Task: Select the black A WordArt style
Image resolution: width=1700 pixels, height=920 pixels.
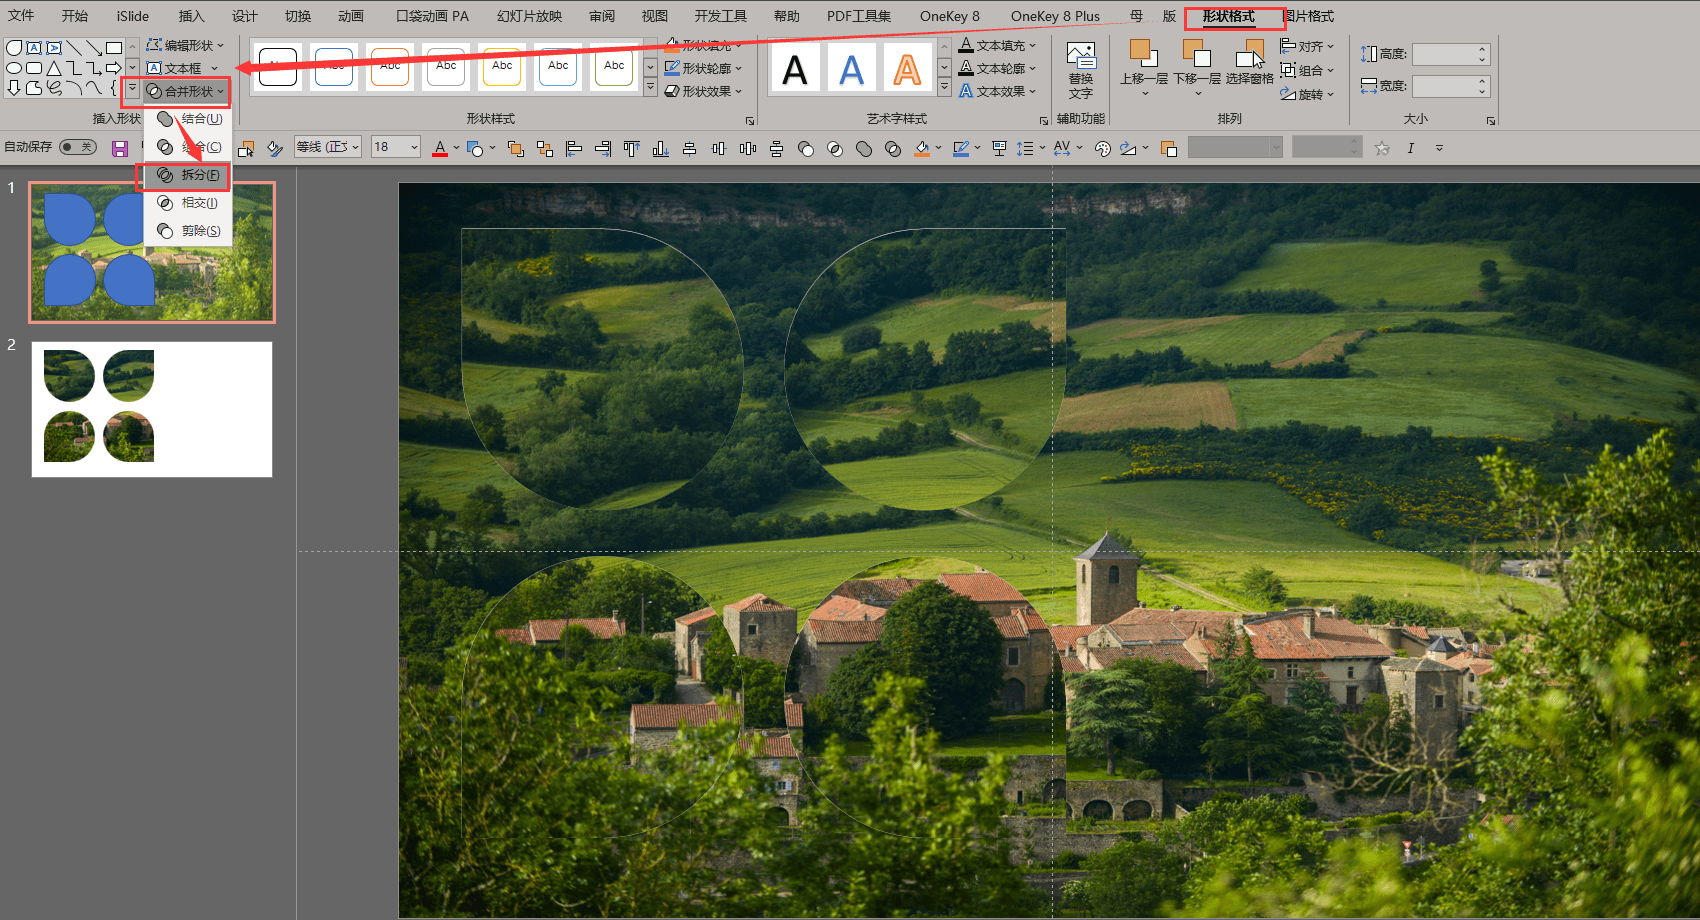Action: [795, 69]
